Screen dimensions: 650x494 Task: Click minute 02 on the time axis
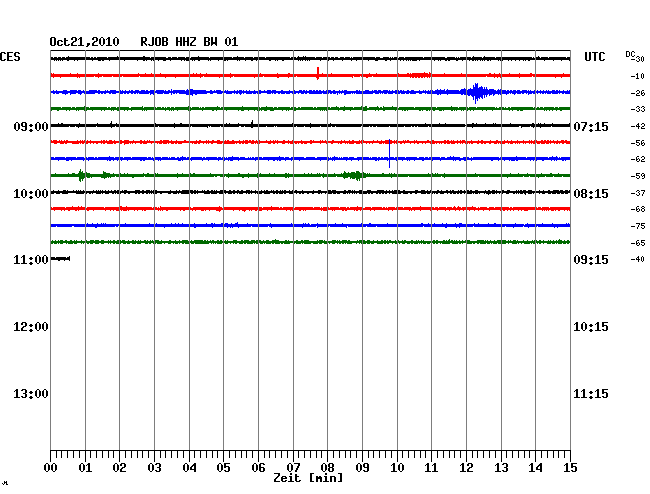coord(119,467)
